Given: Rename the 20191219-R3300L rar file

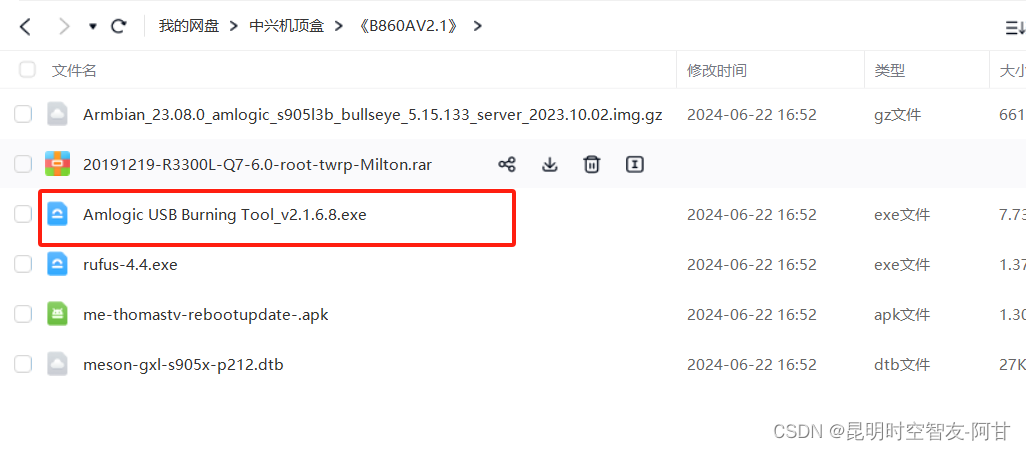Looking at the screenshot, I should 635,164.
